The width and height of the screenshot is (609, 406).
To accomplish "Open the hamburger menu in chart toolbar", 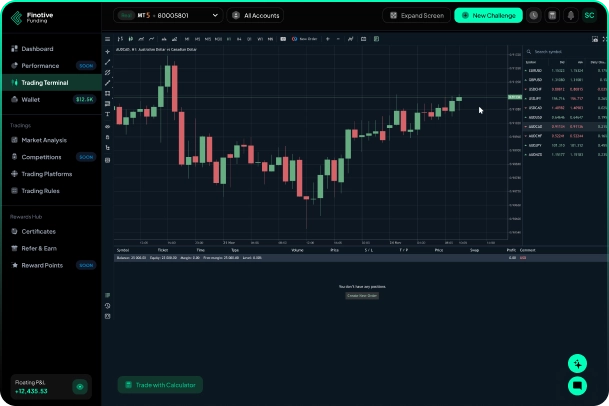I will tap(108, 39).
